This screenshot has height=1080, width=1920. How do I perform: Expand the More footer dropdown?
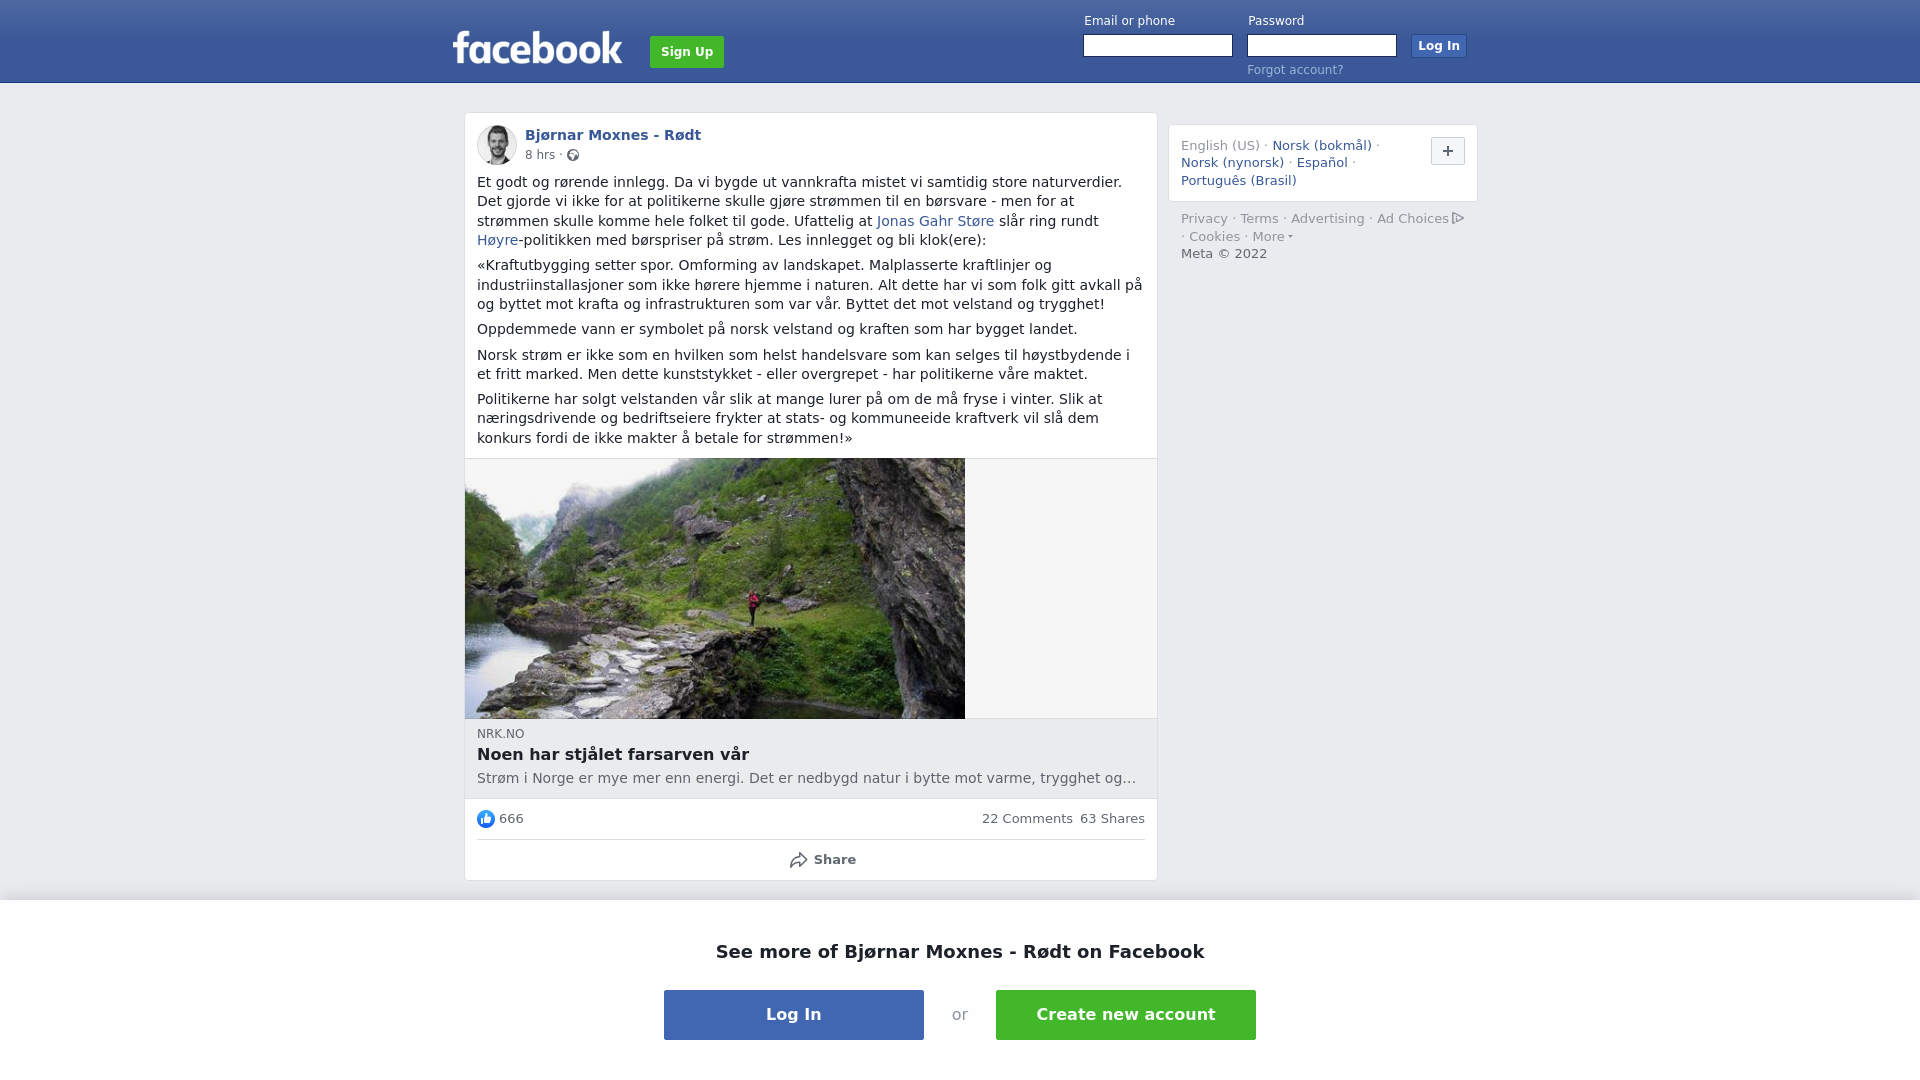pyautogui.click(x=1273, y=237)
